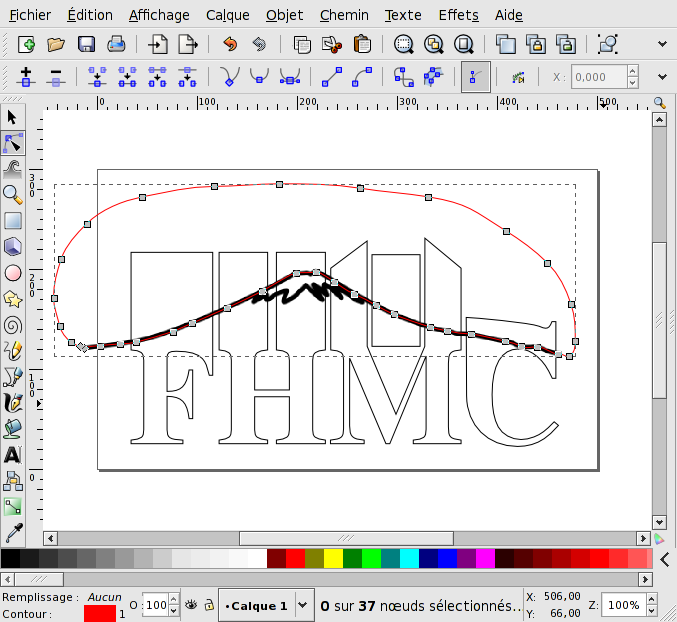Select the Calligraphy tool

13,403
